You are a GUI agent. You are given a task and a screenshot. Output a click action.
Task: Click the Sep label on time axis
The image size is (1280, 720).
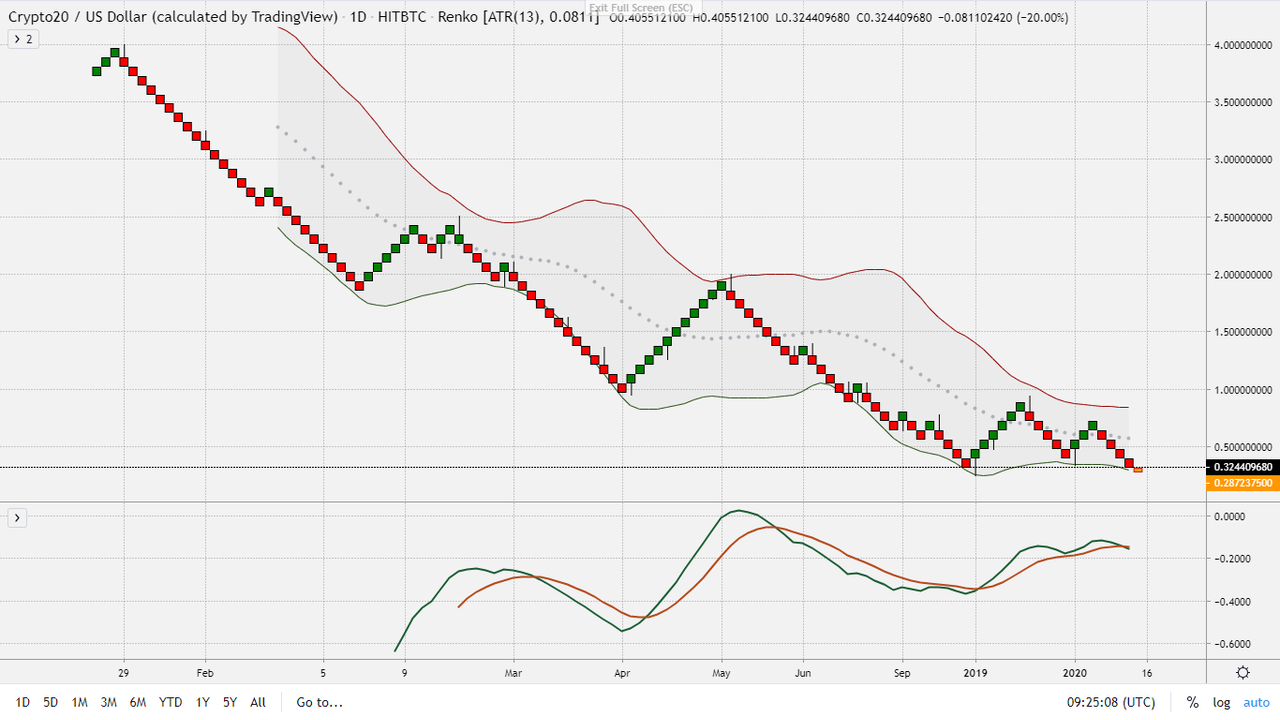pyautogui.click(x=902, y=673)
